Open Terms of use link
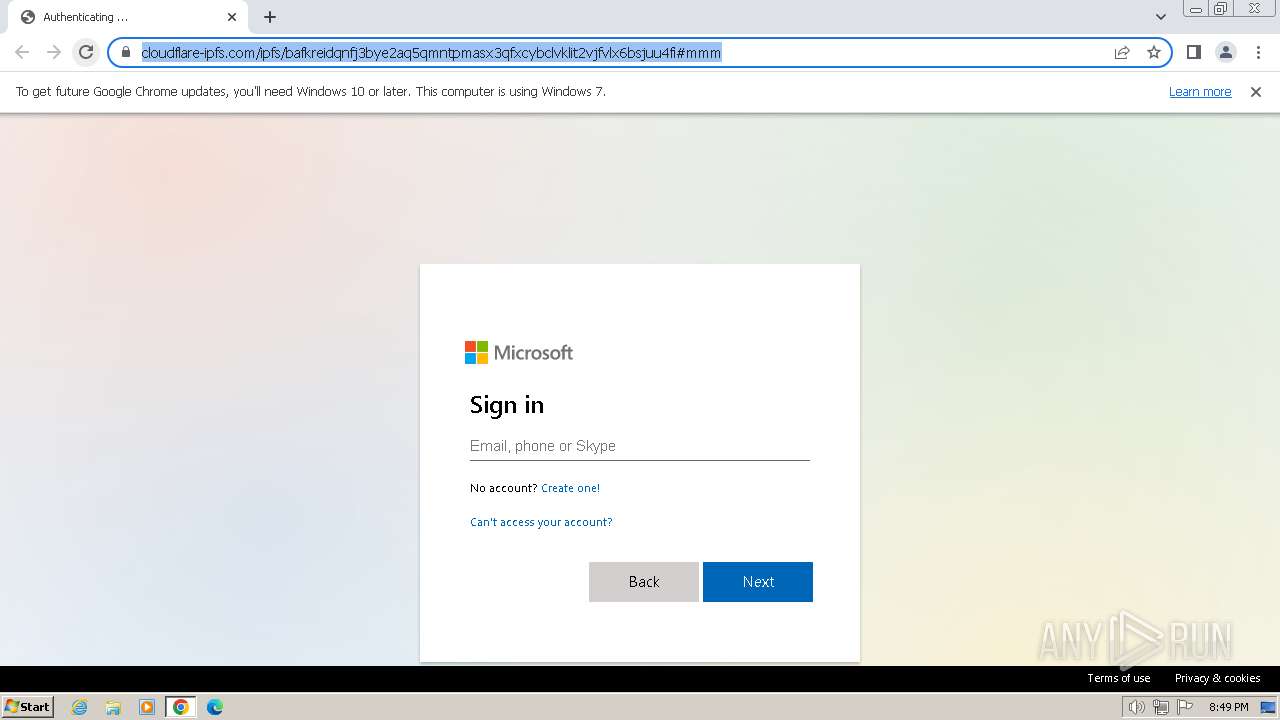Image resolution: width=1280 pixels, height=720 pixels. coord(1119,678)
